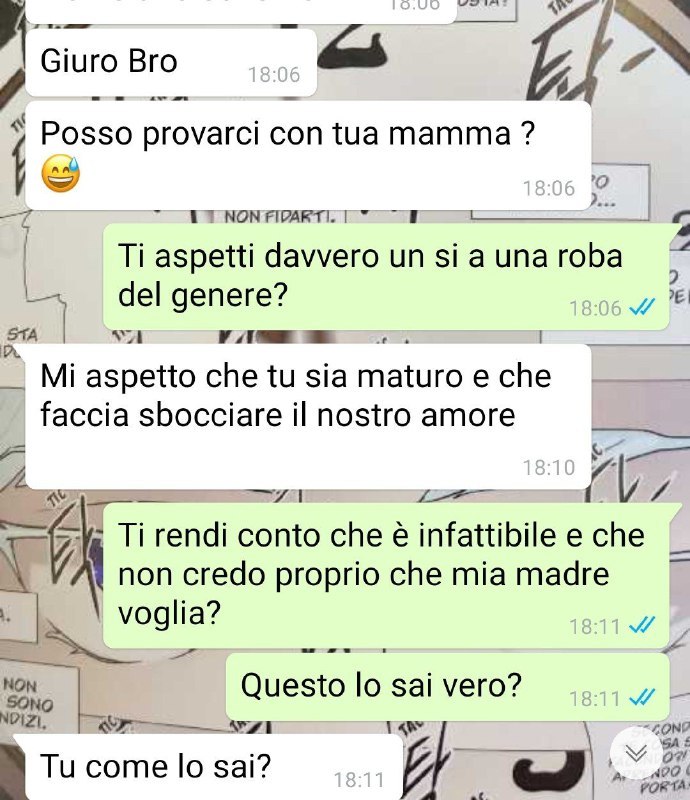Screen dimensions: 690x800
Task: Select the 'Posso provarci con tua mamma ?' message
Action: (308, 155)
